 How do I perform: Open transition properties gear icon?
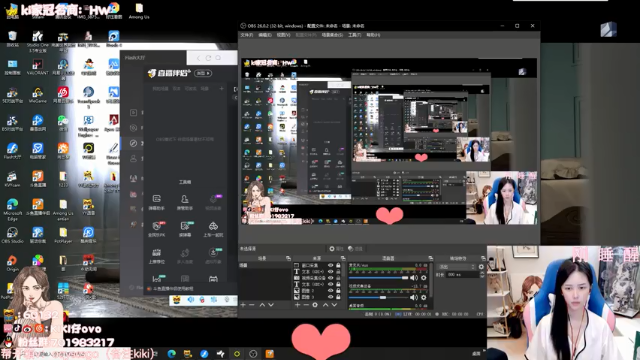481,267
